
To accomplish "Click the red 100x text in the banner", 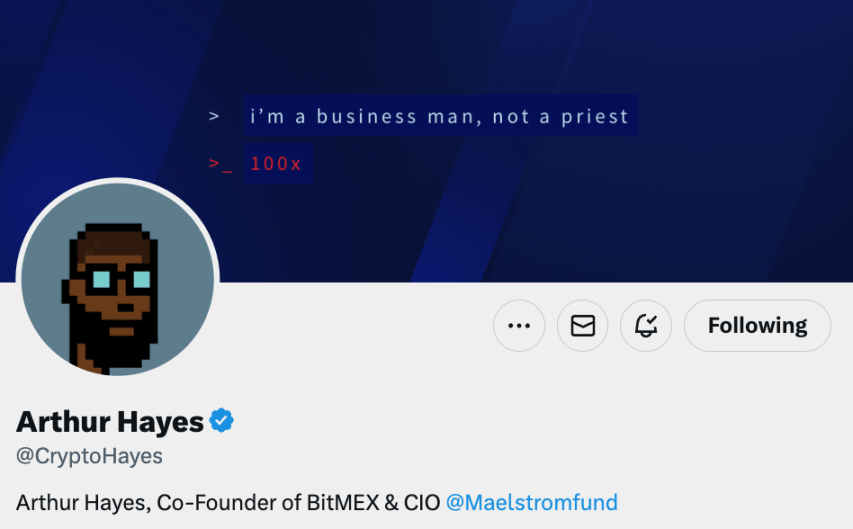I will coord(276,164).
